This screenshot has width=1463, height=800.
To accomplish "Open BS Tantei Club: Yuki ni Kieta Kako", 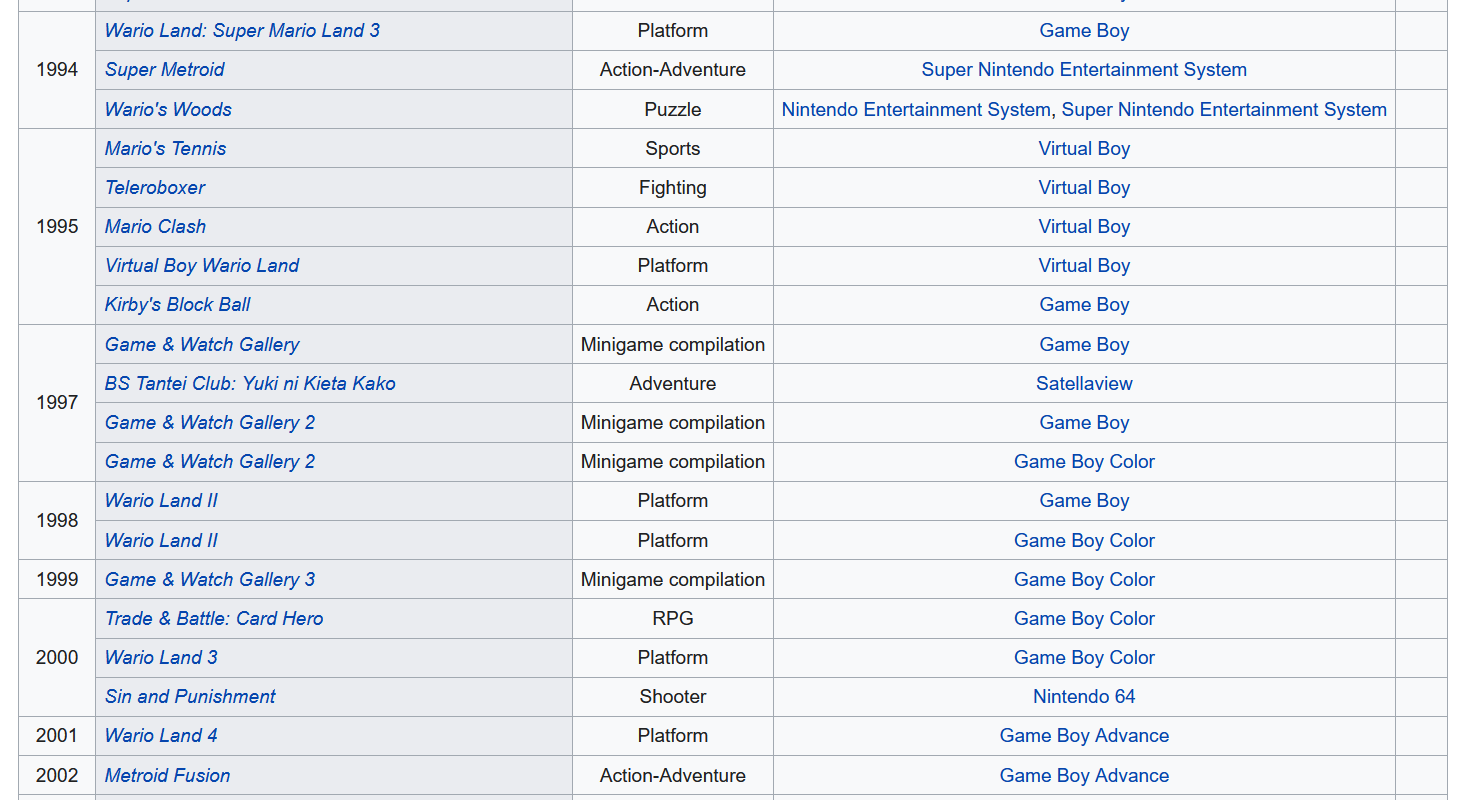I will (250, 384).
